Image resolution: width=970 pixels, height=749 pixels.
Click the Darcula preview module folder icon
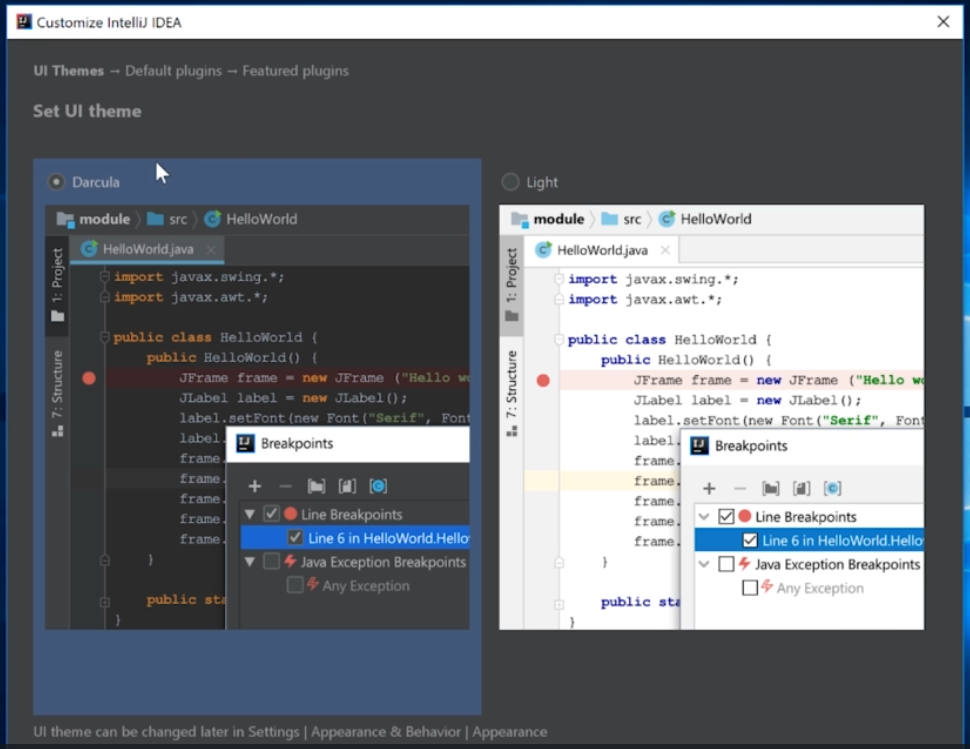[x=66, y=219]
